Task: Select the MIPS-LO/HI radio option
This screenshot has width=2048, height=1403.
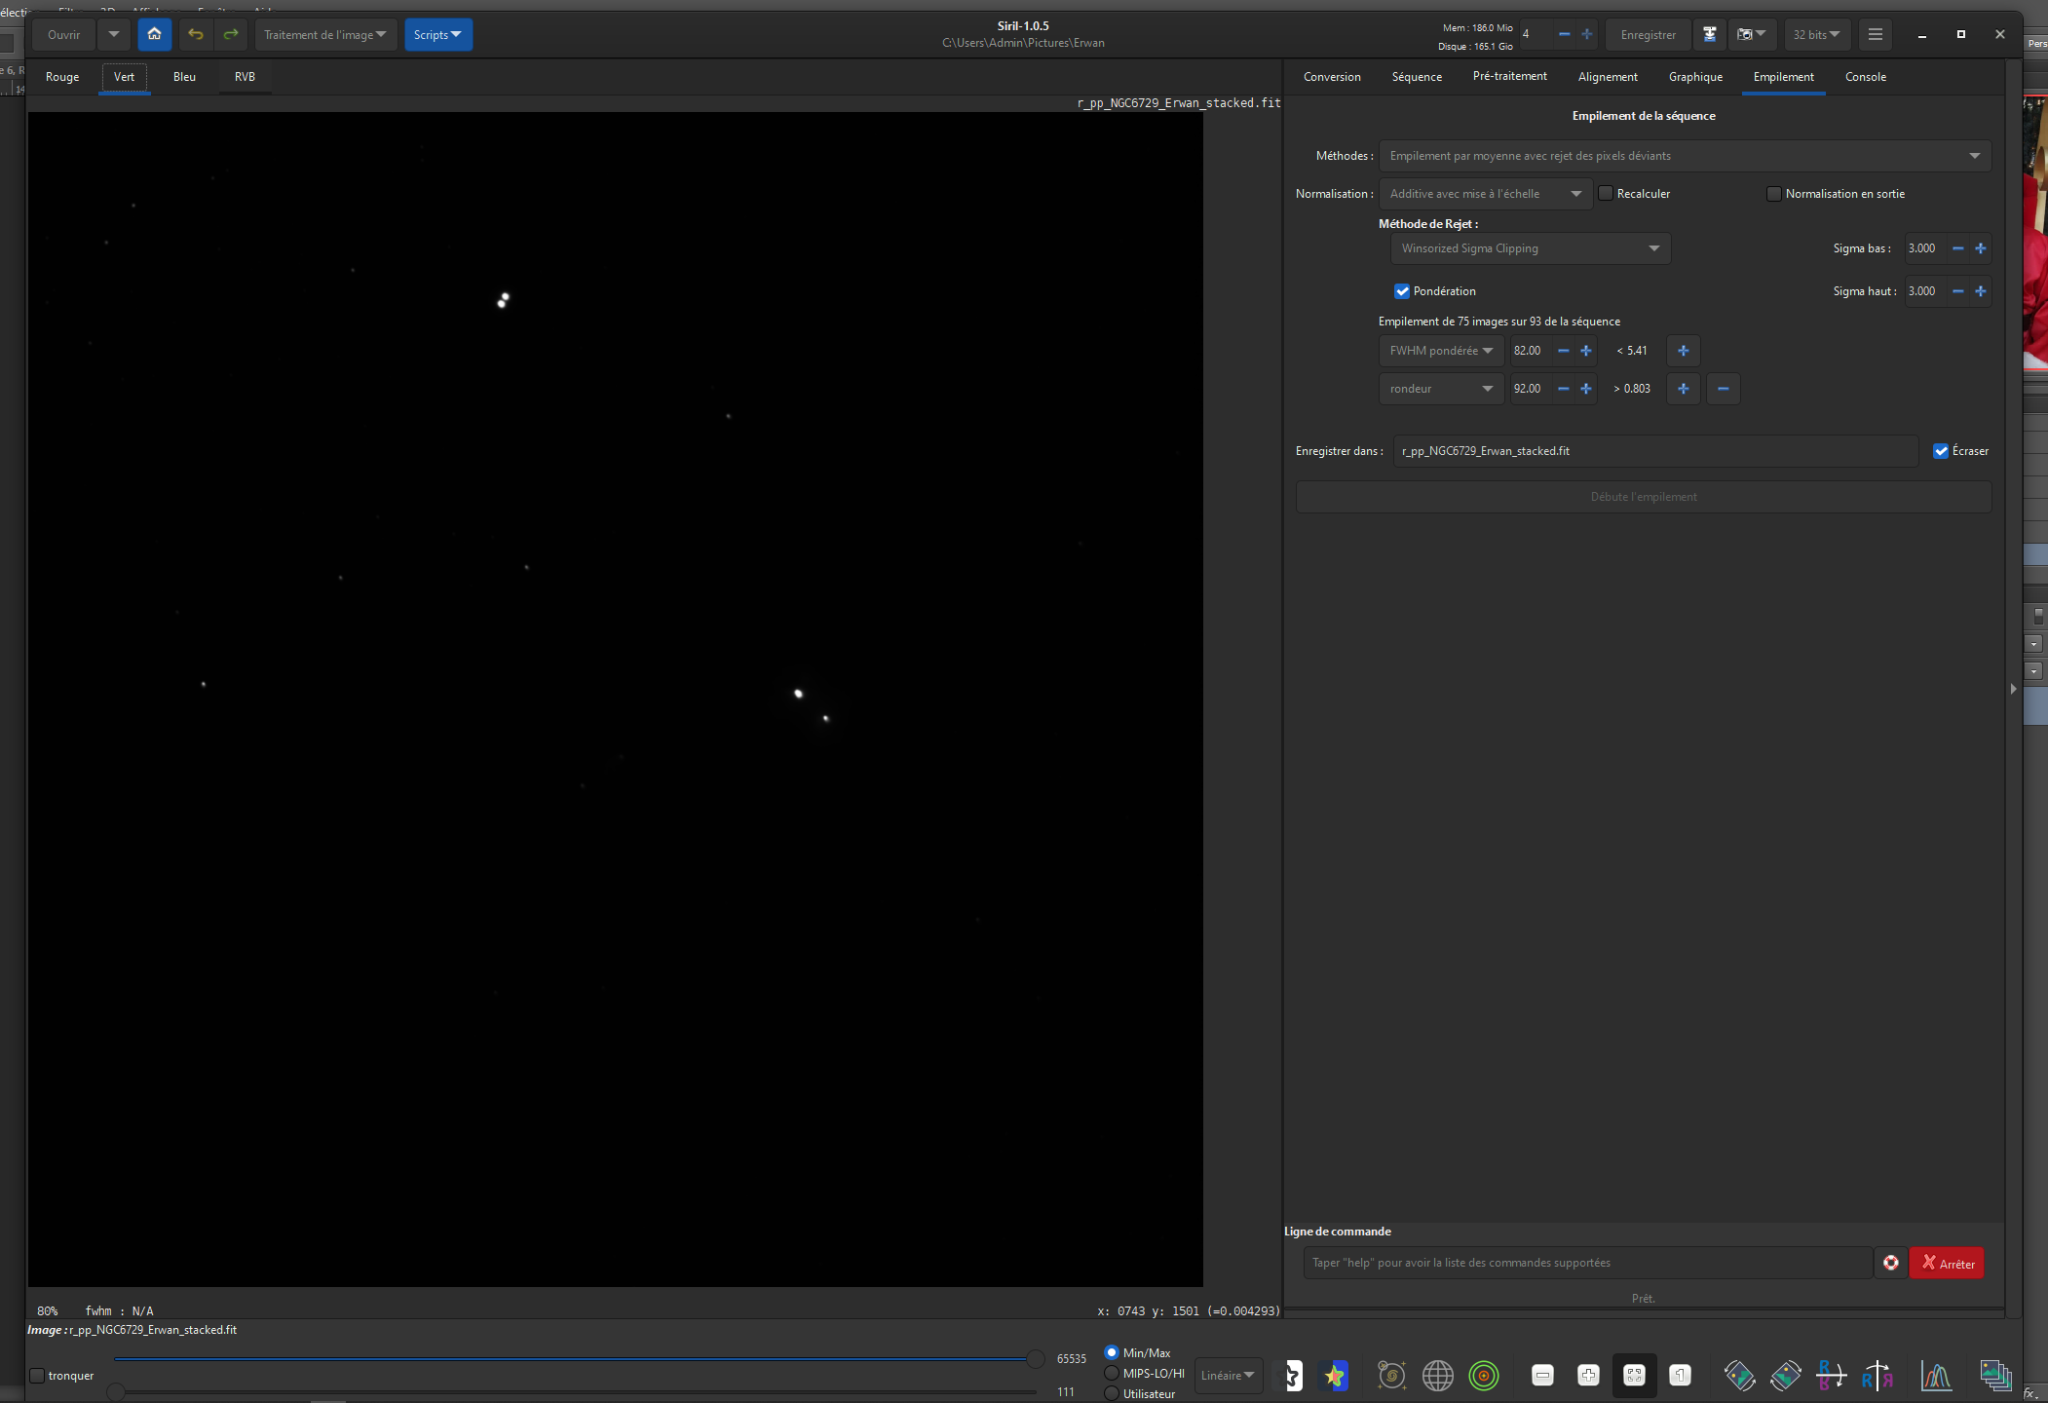Action: coord(1111,1373)
